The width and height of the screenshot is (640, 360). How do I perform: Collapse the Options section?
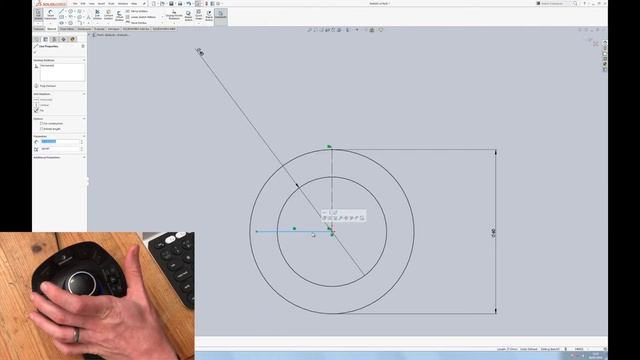coord(84,118)
